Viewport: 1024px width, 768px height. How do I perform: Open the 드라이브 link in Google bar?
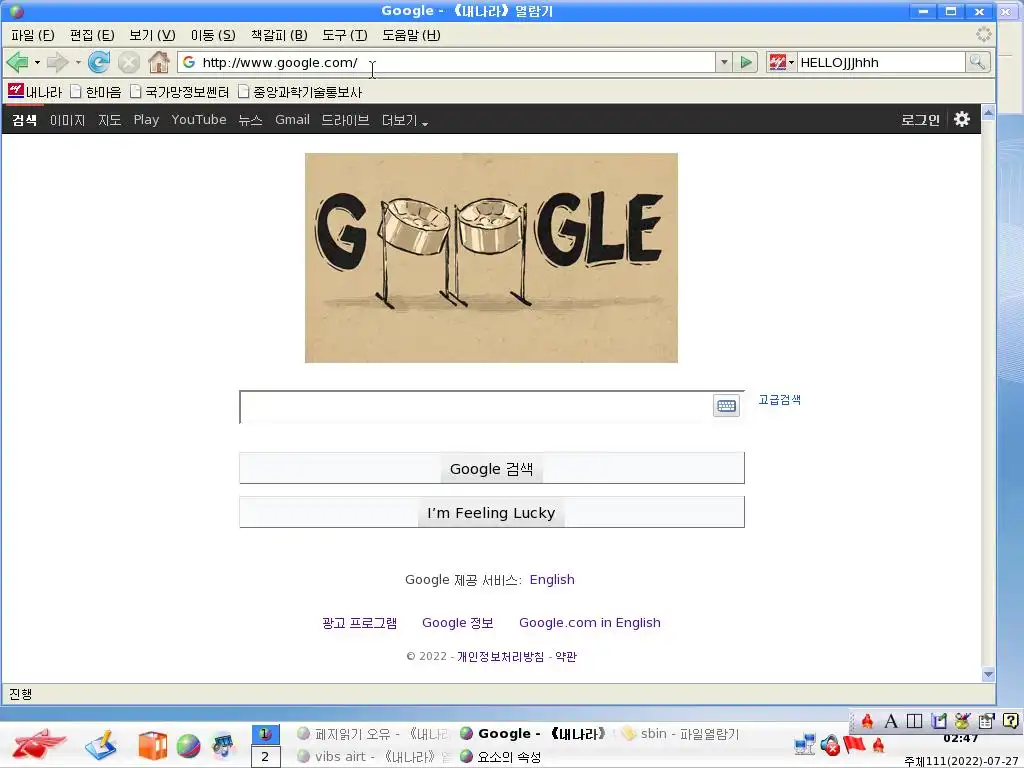(x=345, y=120)
